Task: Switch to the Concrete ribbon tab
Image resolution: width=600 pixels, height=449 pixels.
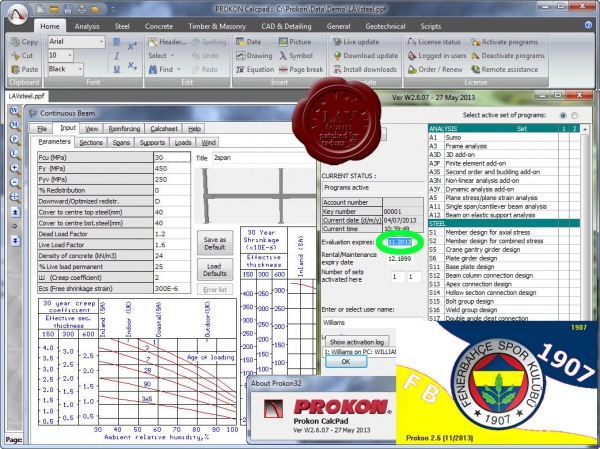Action: pyautogui.click(x=159, y=26)
